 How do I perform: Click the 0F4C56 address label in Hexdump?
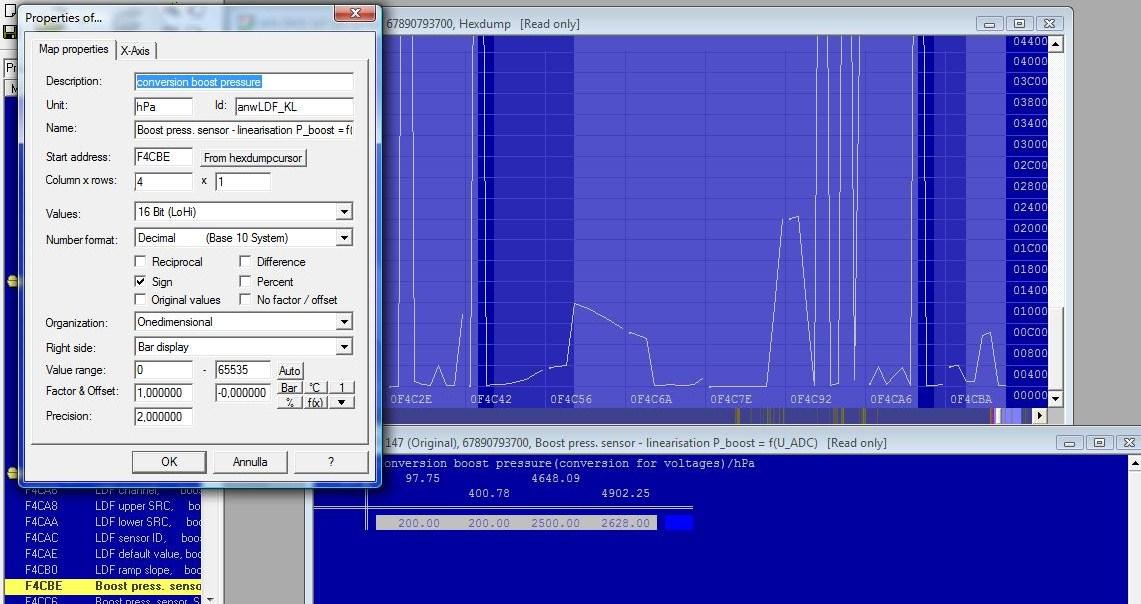pos(571,399)
